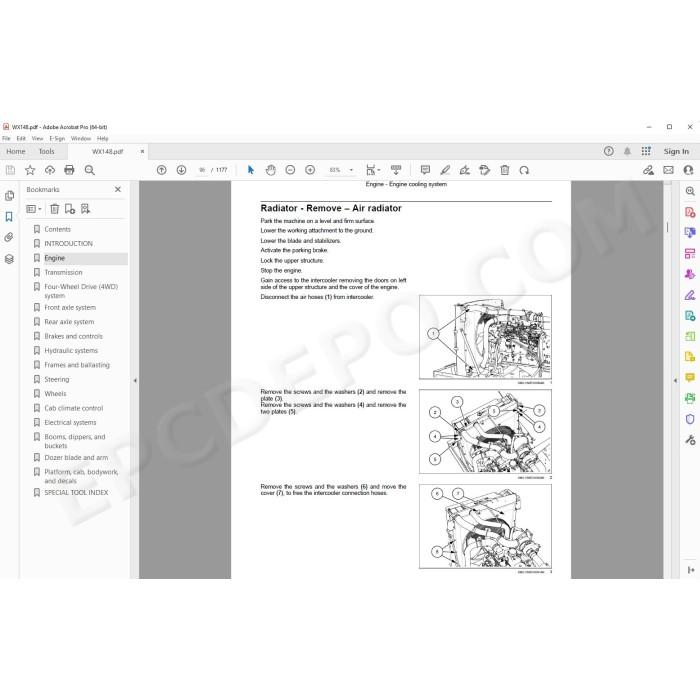Jump to the Hydraulic systems bookmark
Screen dimensions: 700x700
pyautogui.click(x=71, y=350)
